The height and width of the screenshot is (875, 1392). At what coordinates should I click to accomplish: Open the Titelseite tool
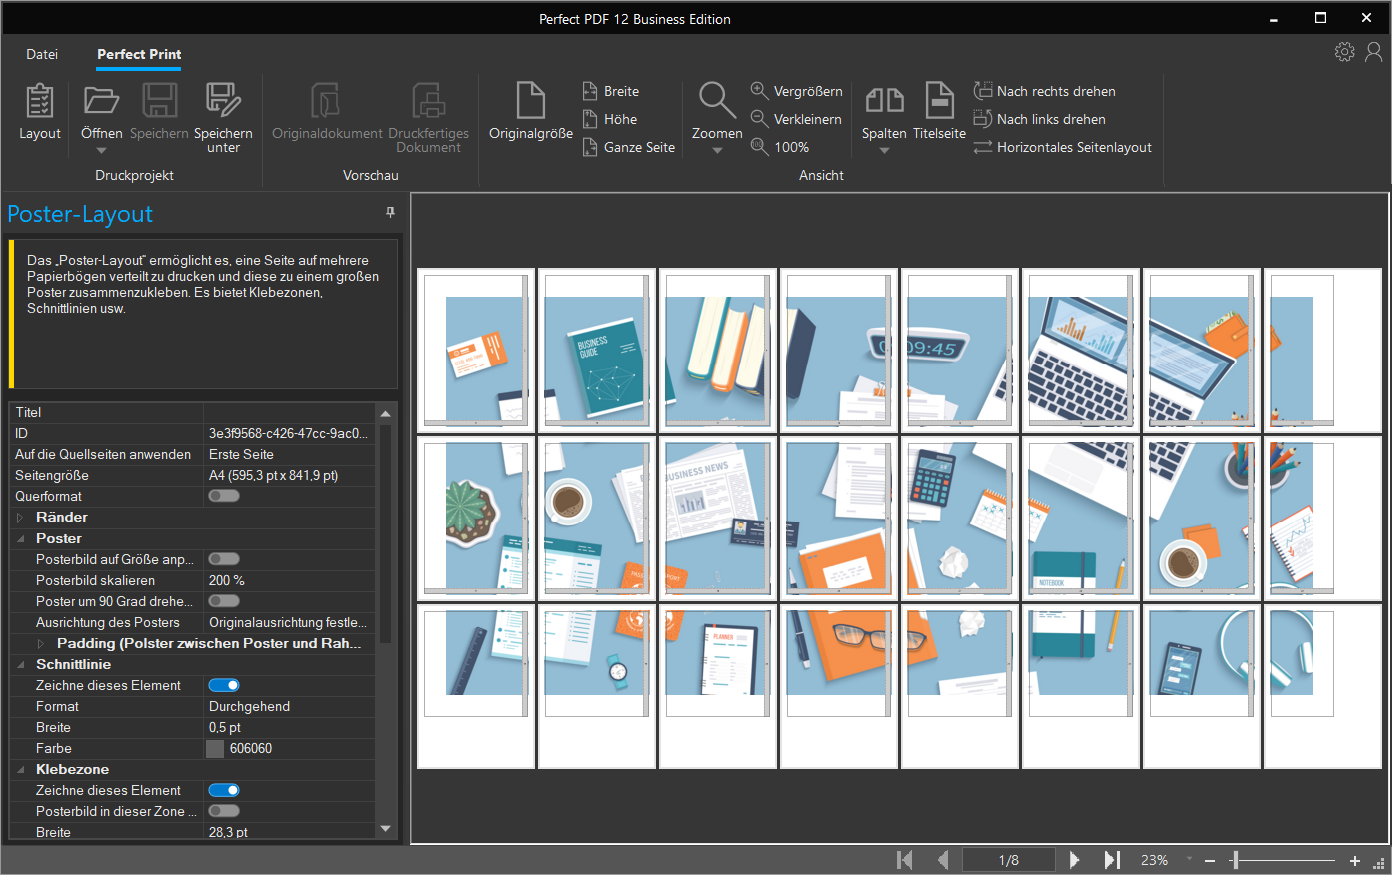(939, 113)
